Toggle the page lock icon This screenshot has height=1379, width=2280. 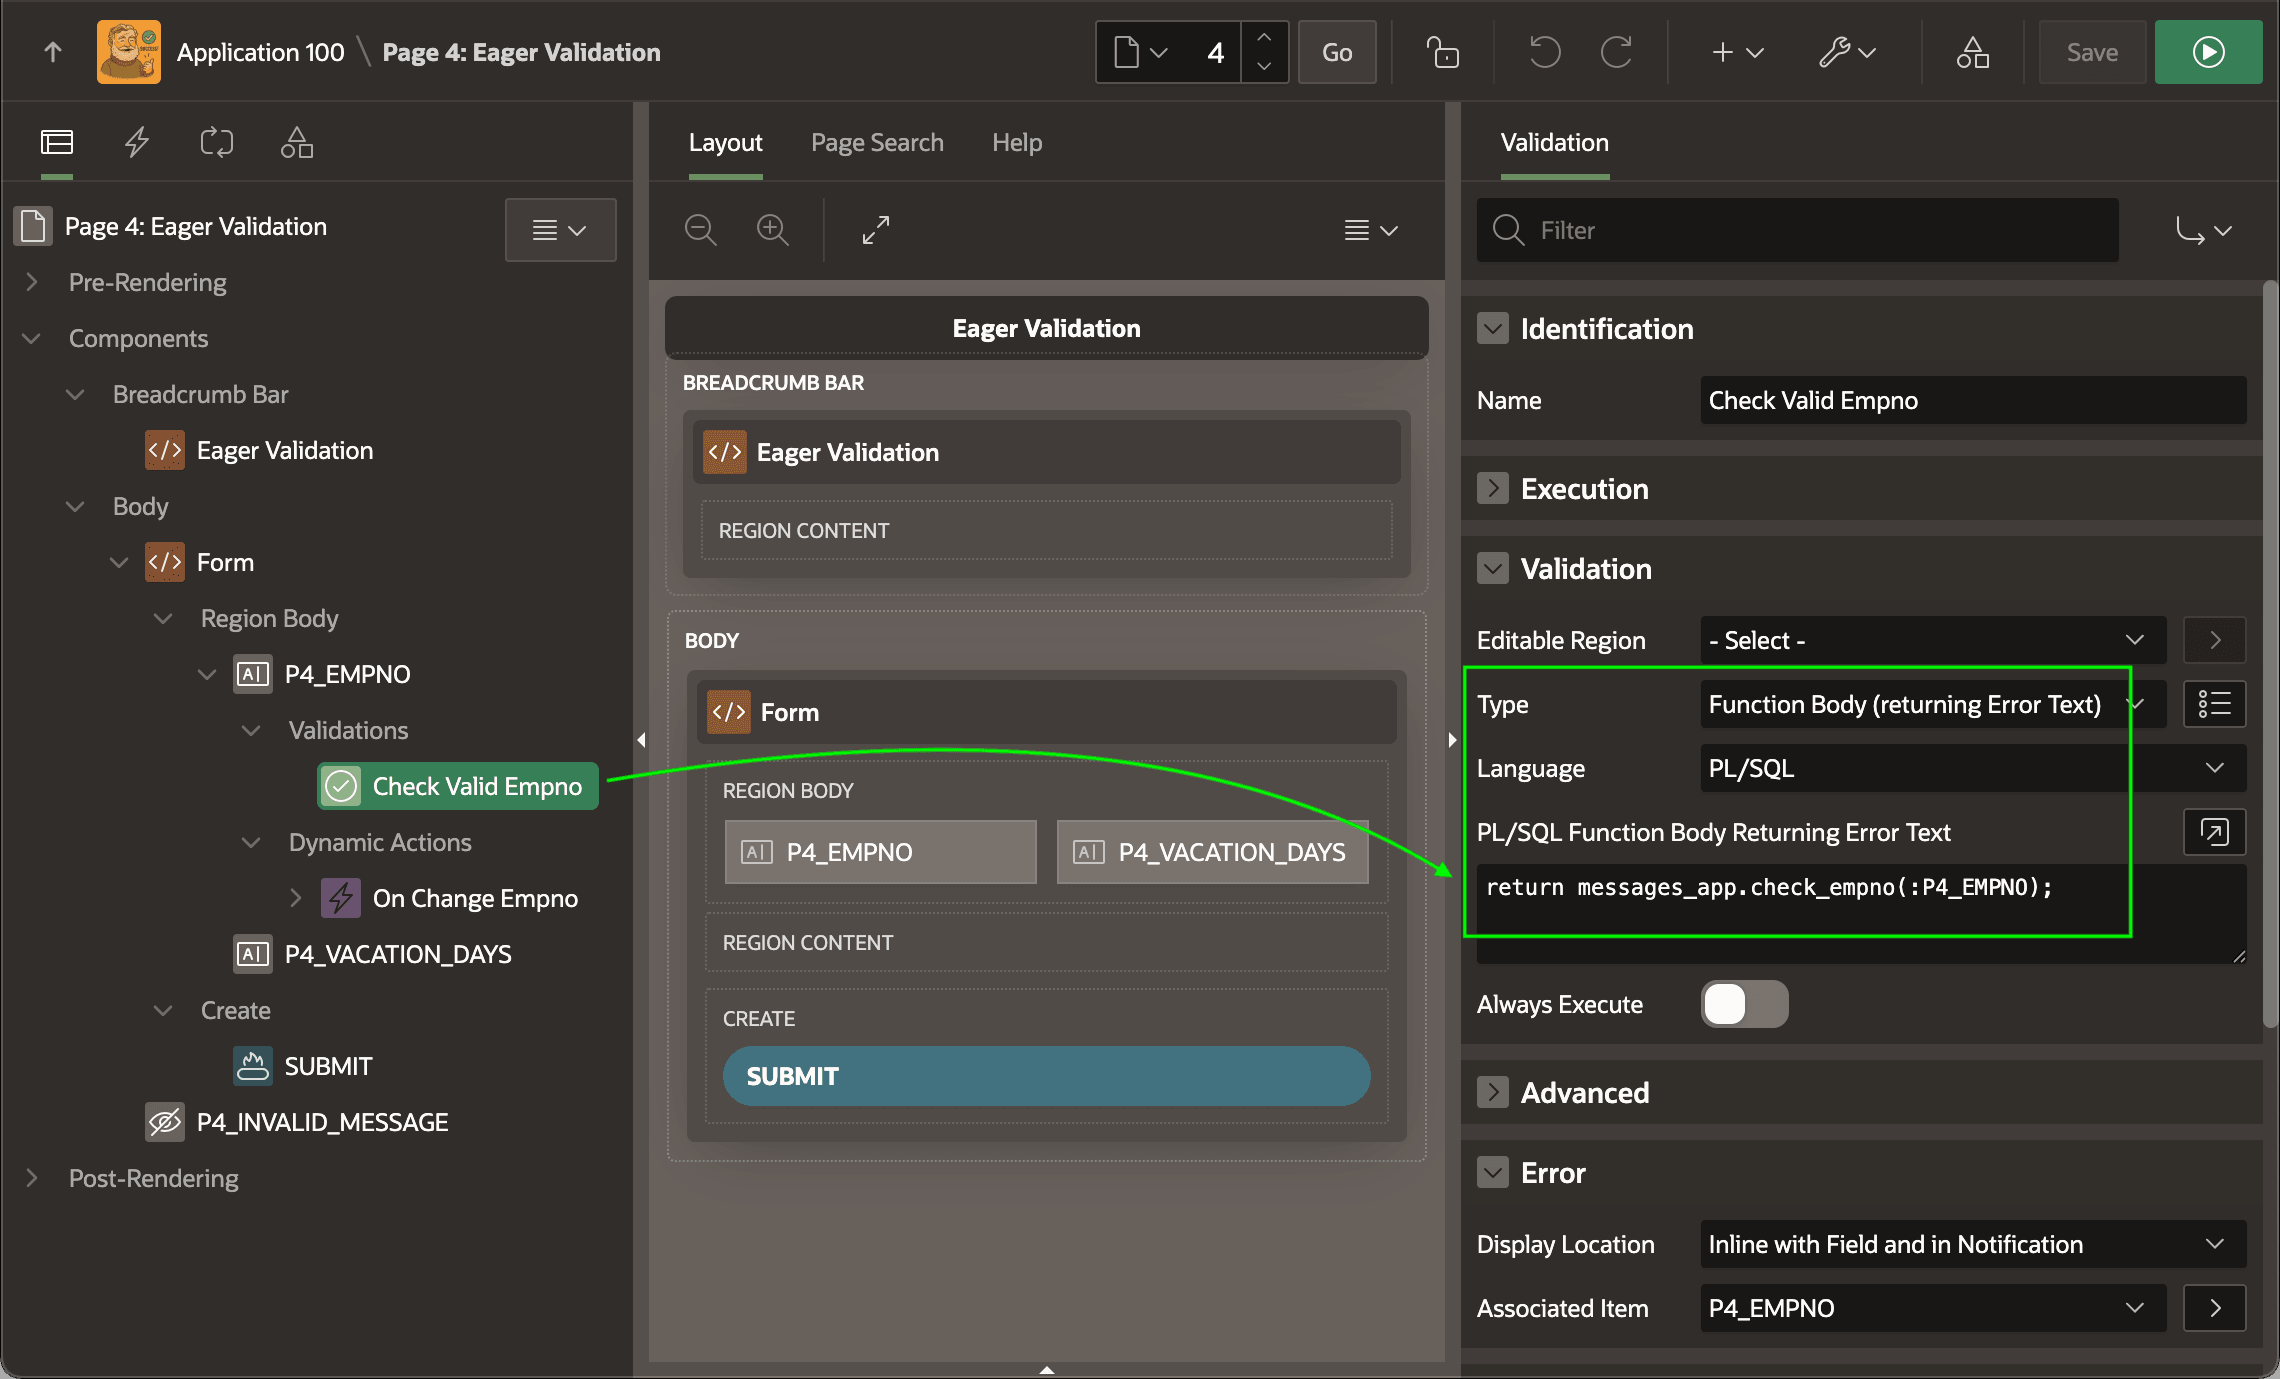click(1442, 52)
